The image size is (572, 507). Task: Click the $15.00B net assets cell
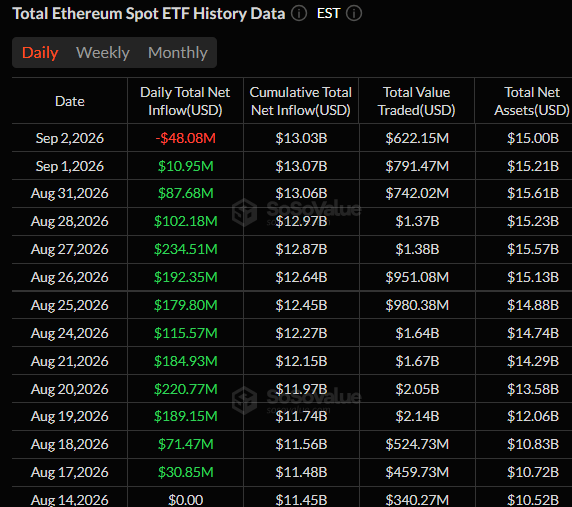tap(533, 138)
